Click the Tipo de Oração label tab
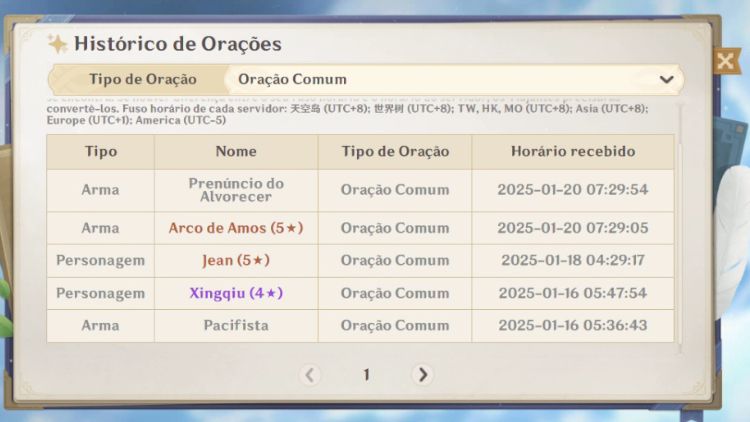This screenshot has height=422, width=750. click(139, 79)
